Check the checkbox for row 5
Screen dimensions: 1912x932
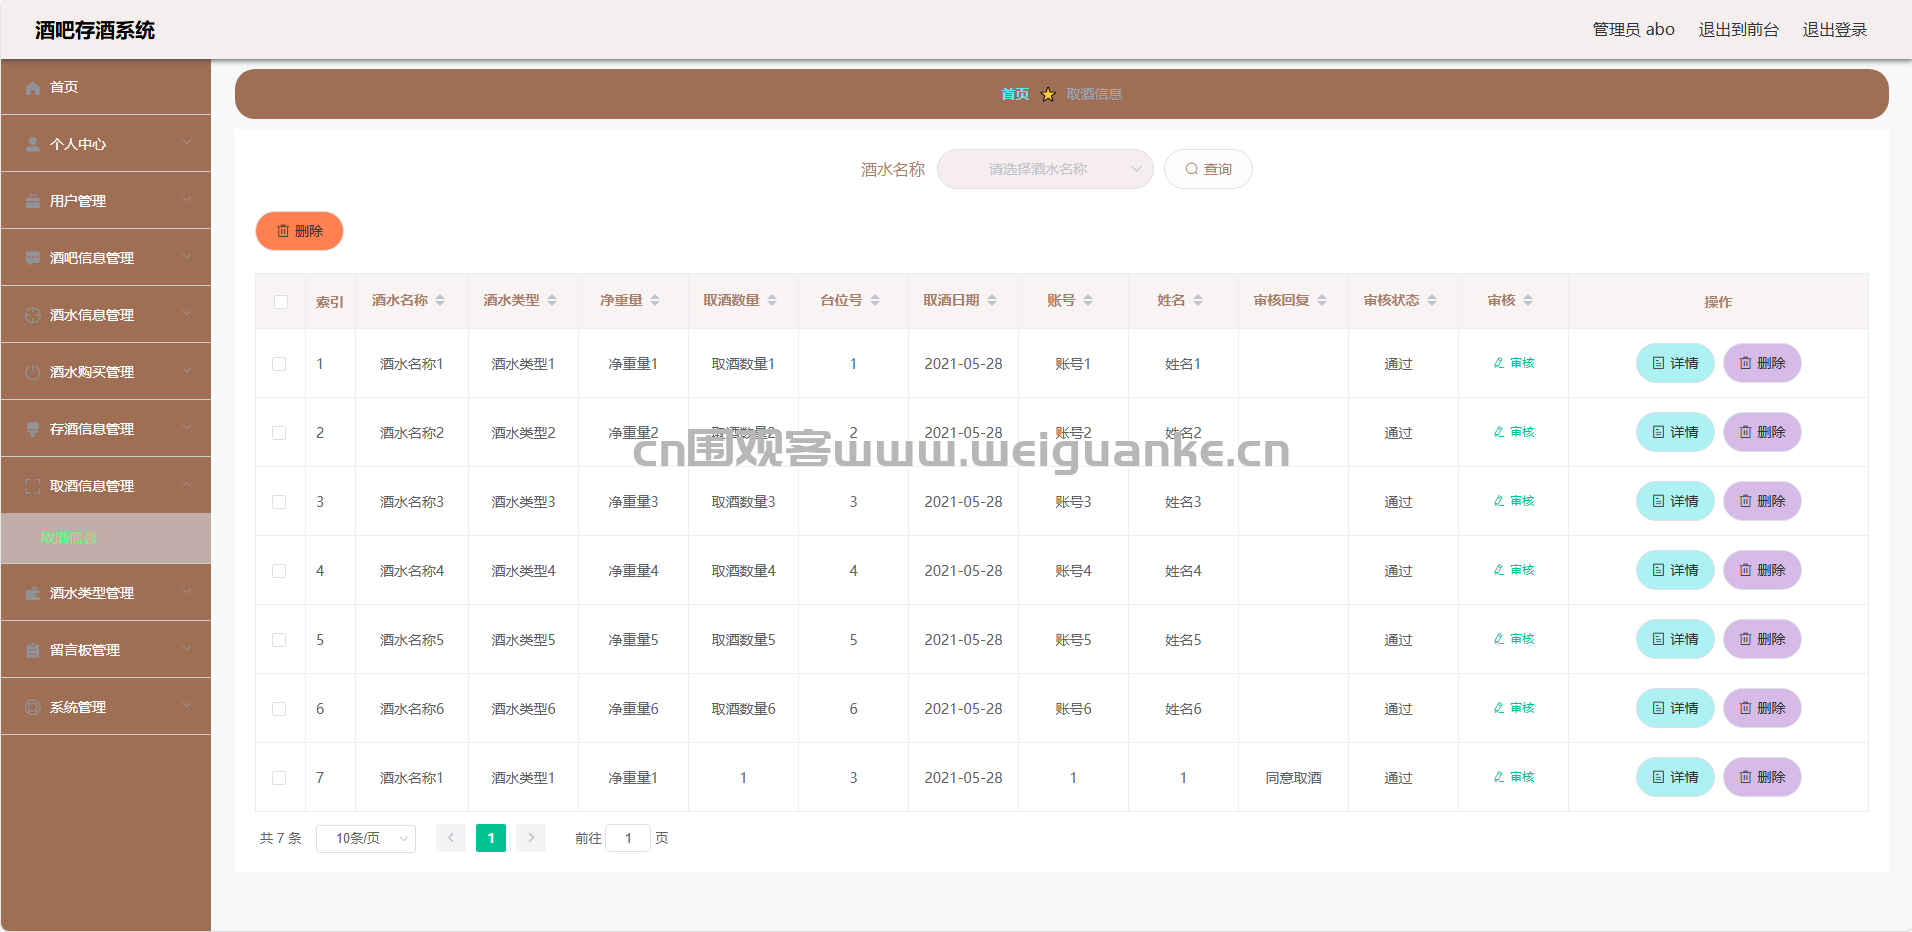point(279,640)
